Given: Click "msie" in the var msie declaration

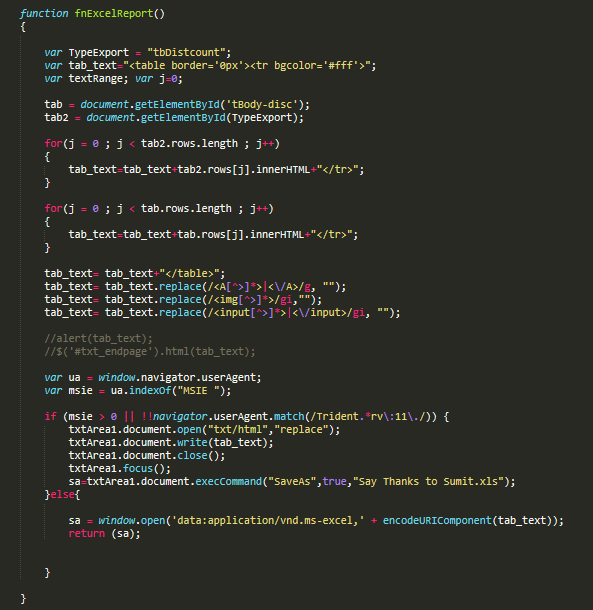Looking at the screenshot, I should coord(81,391).
